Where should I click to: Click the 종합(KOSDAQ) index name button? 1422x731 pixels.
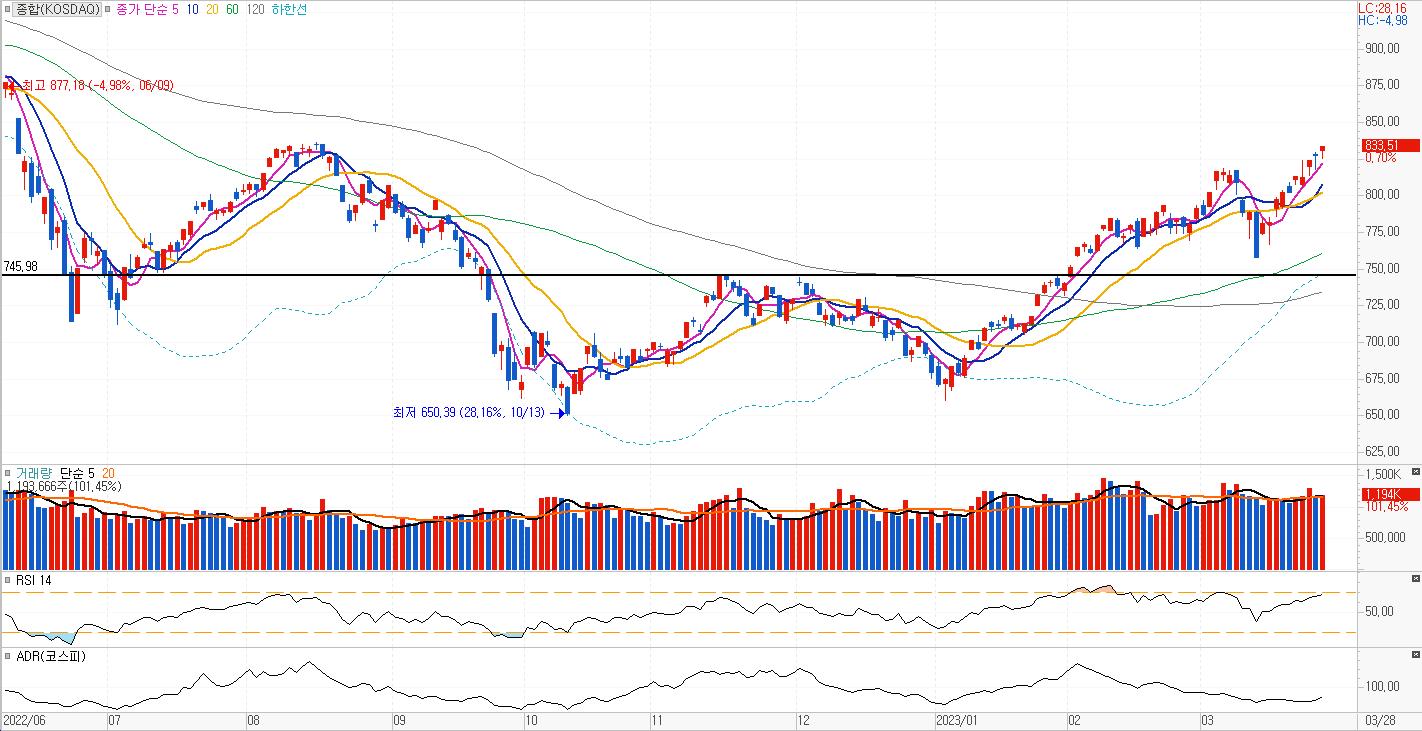pos(58,9)
